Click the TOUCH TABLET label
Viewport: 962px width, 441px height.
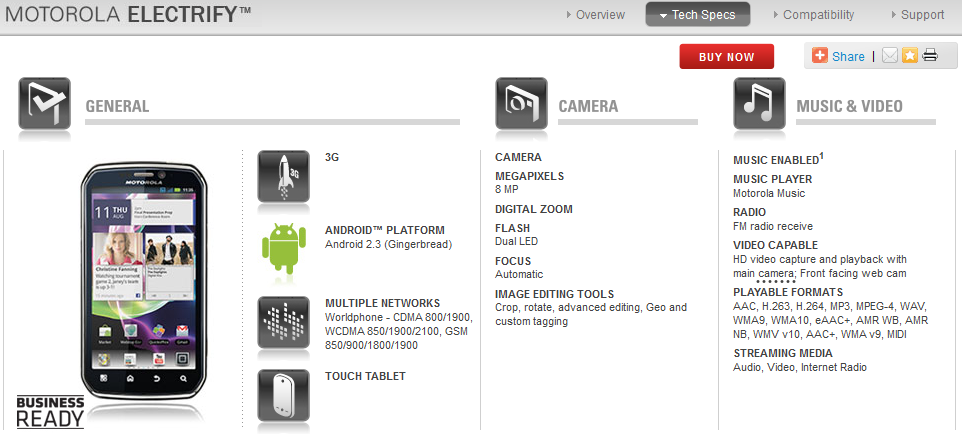click(365, 376)
